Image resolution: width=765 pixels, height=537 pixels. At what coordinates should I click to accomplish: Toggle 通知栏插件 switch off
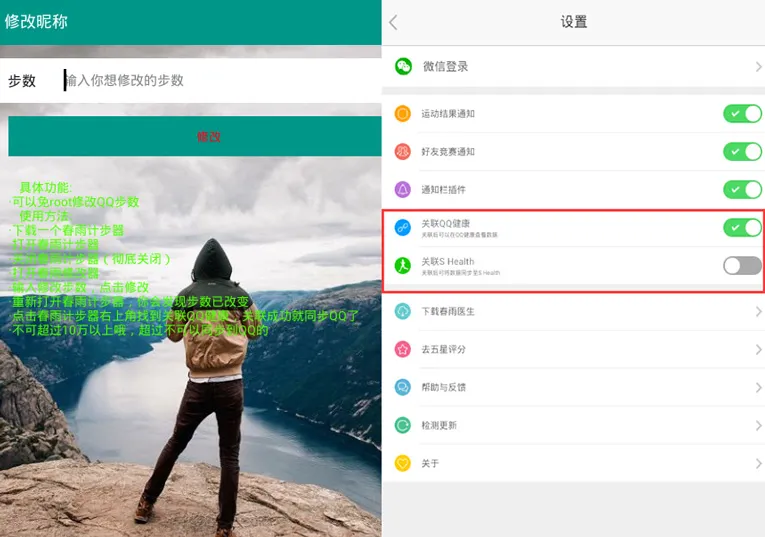click(742, 189)
